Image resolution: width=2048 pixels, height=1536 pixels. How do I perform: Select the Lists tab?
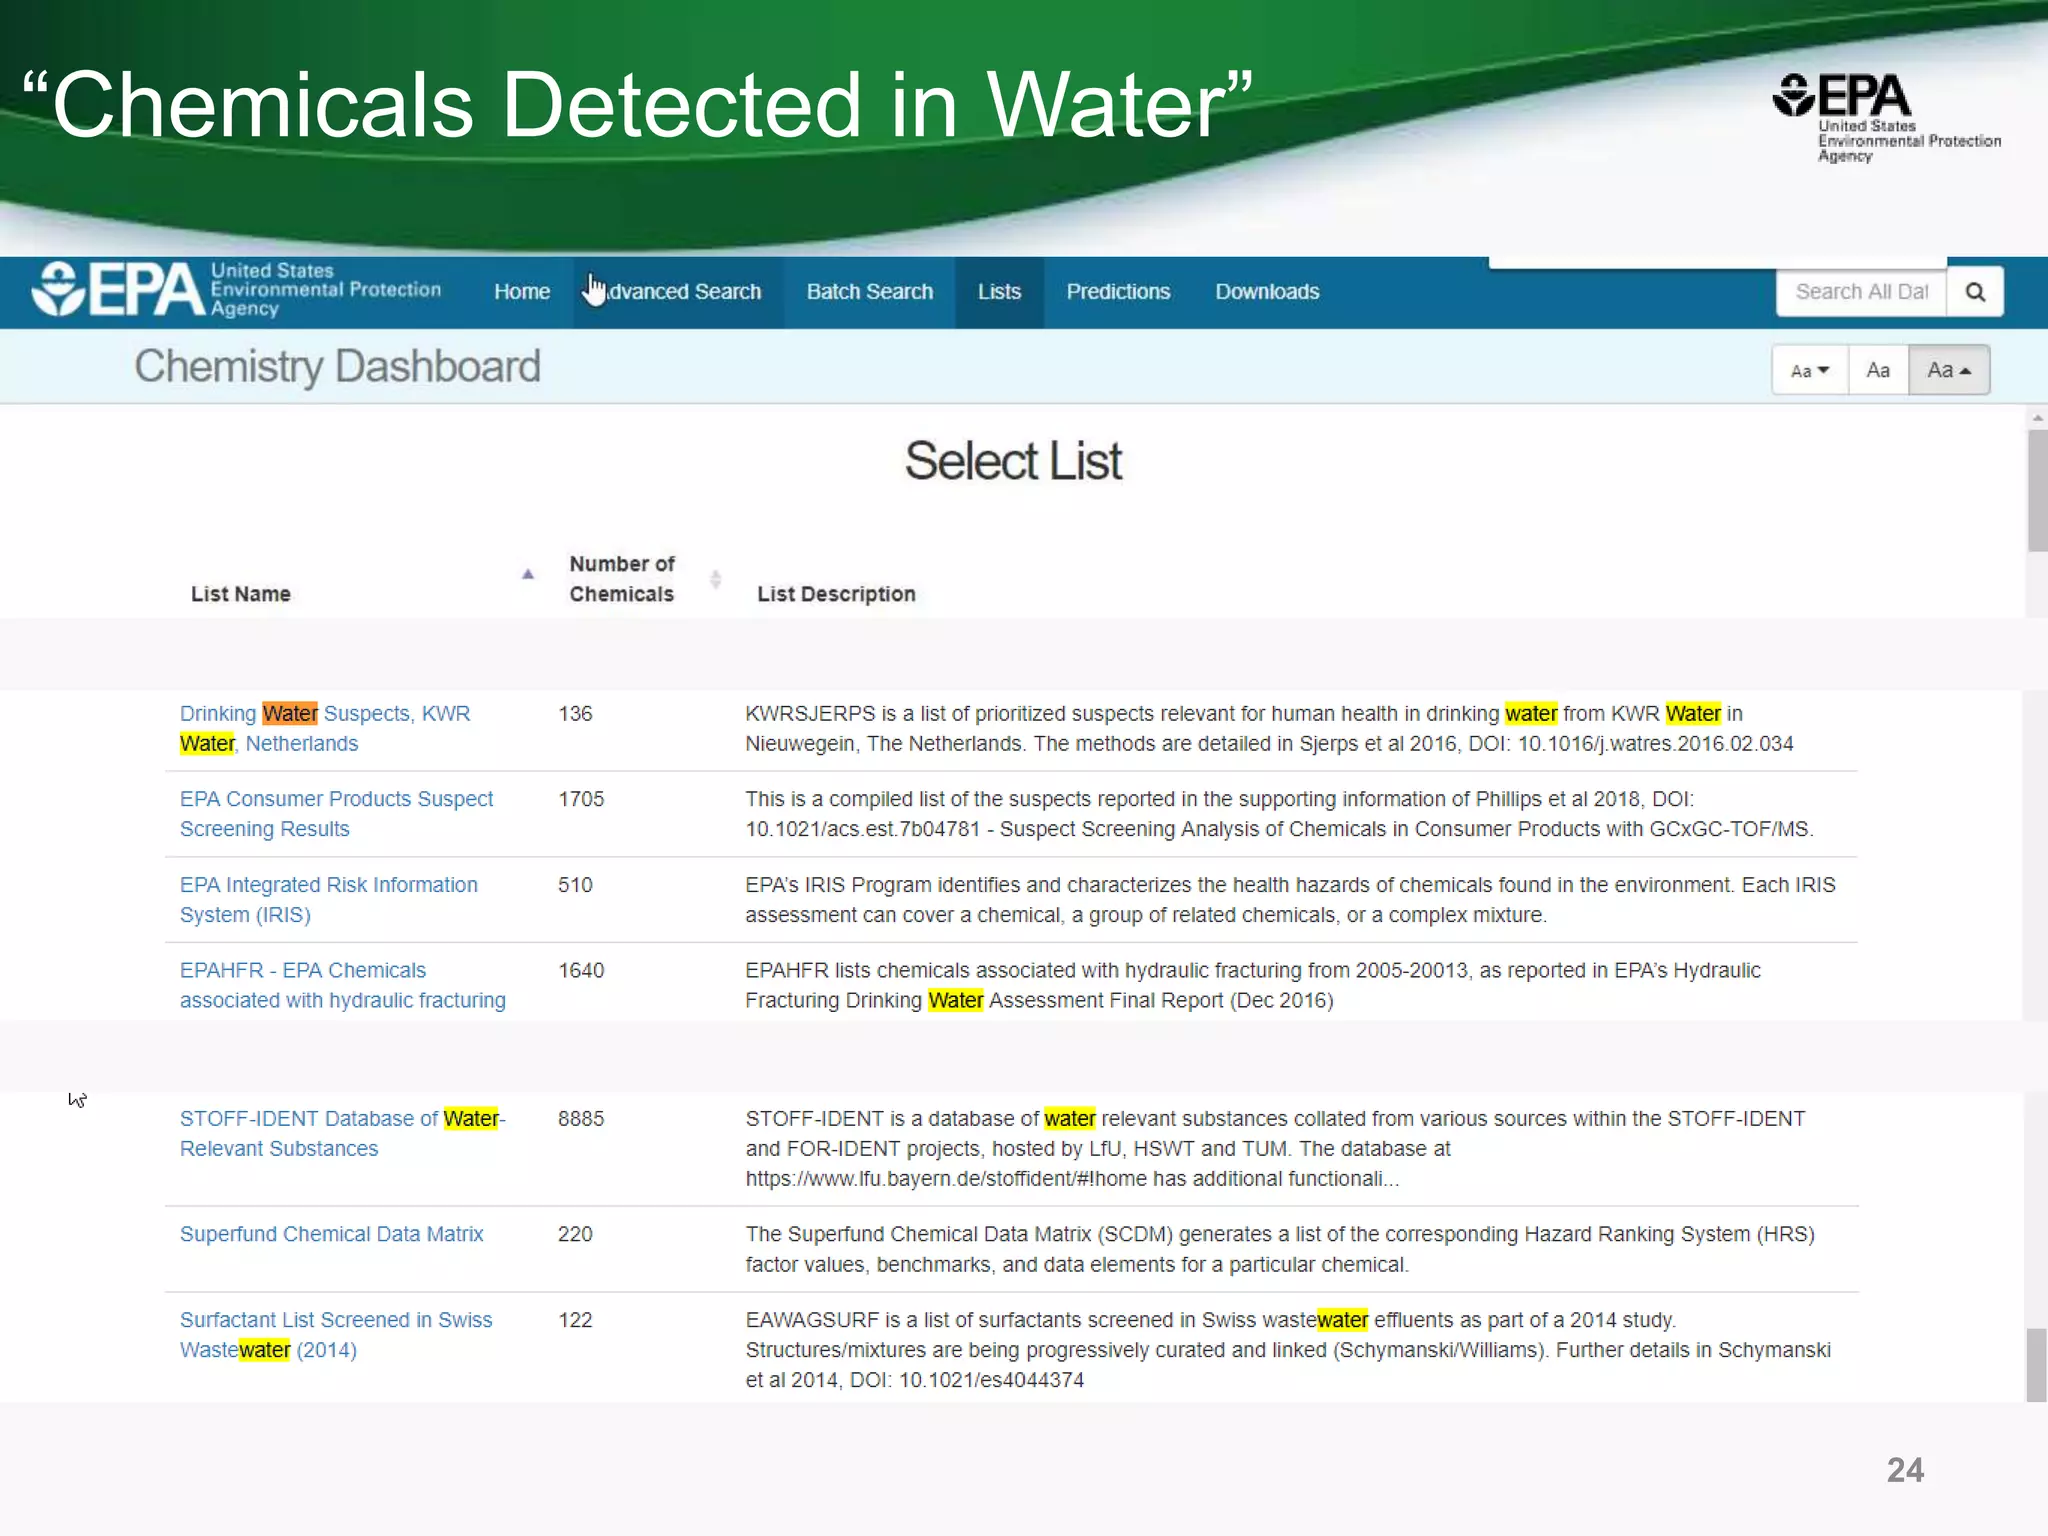coord(999,292)
